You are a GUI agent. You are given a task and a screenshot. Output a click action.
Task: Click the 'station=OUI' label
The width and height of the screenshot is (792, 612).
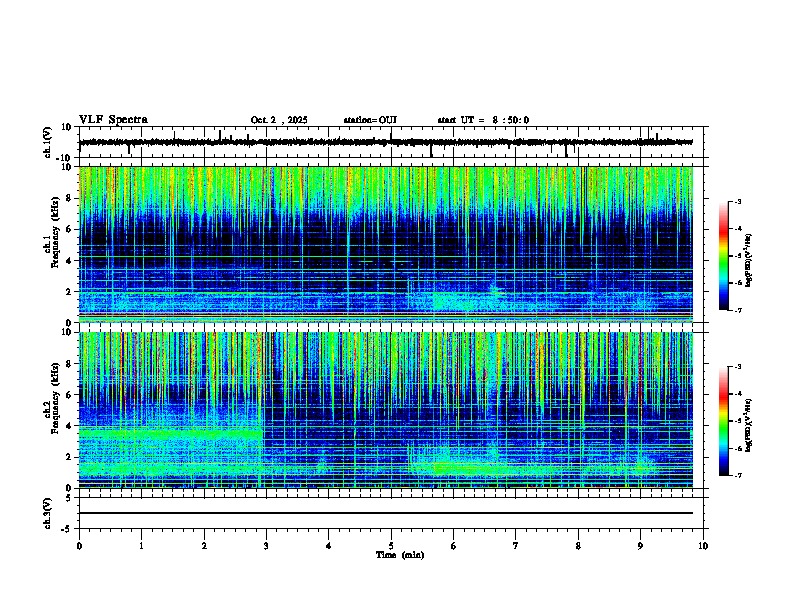click(370, 120)
